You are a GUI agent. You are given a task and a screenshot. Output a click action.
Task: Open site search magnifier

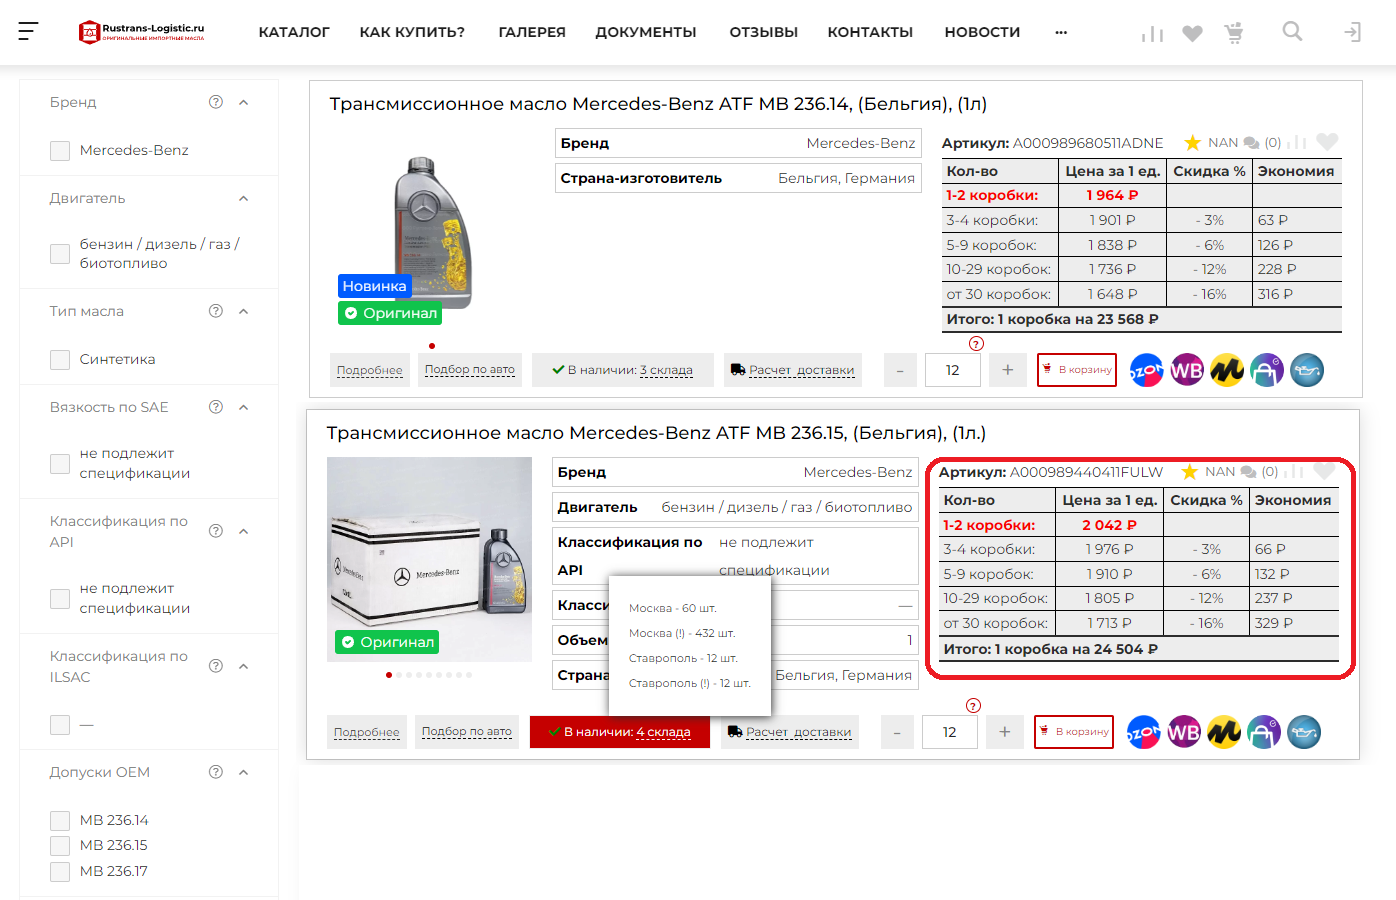tap(1292, 32)
